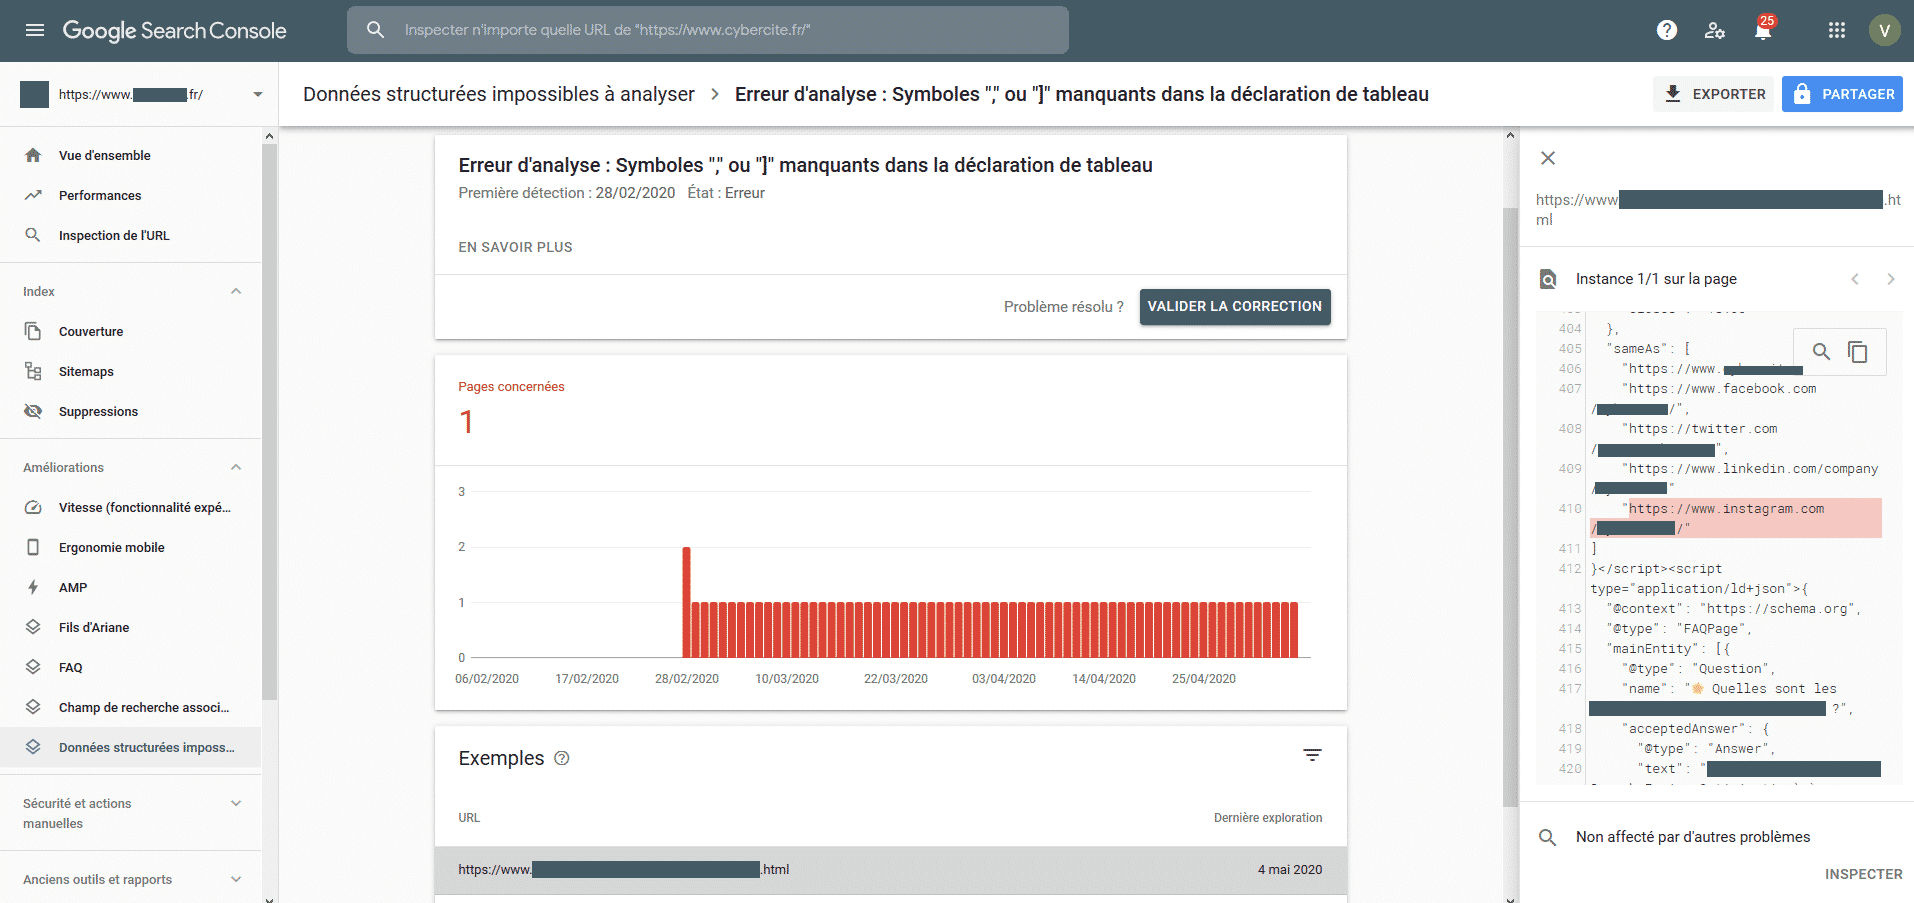Click EN SAVOIR PLUS link
Viewport: 1914px width, 903px height.
tap(515, 247)
